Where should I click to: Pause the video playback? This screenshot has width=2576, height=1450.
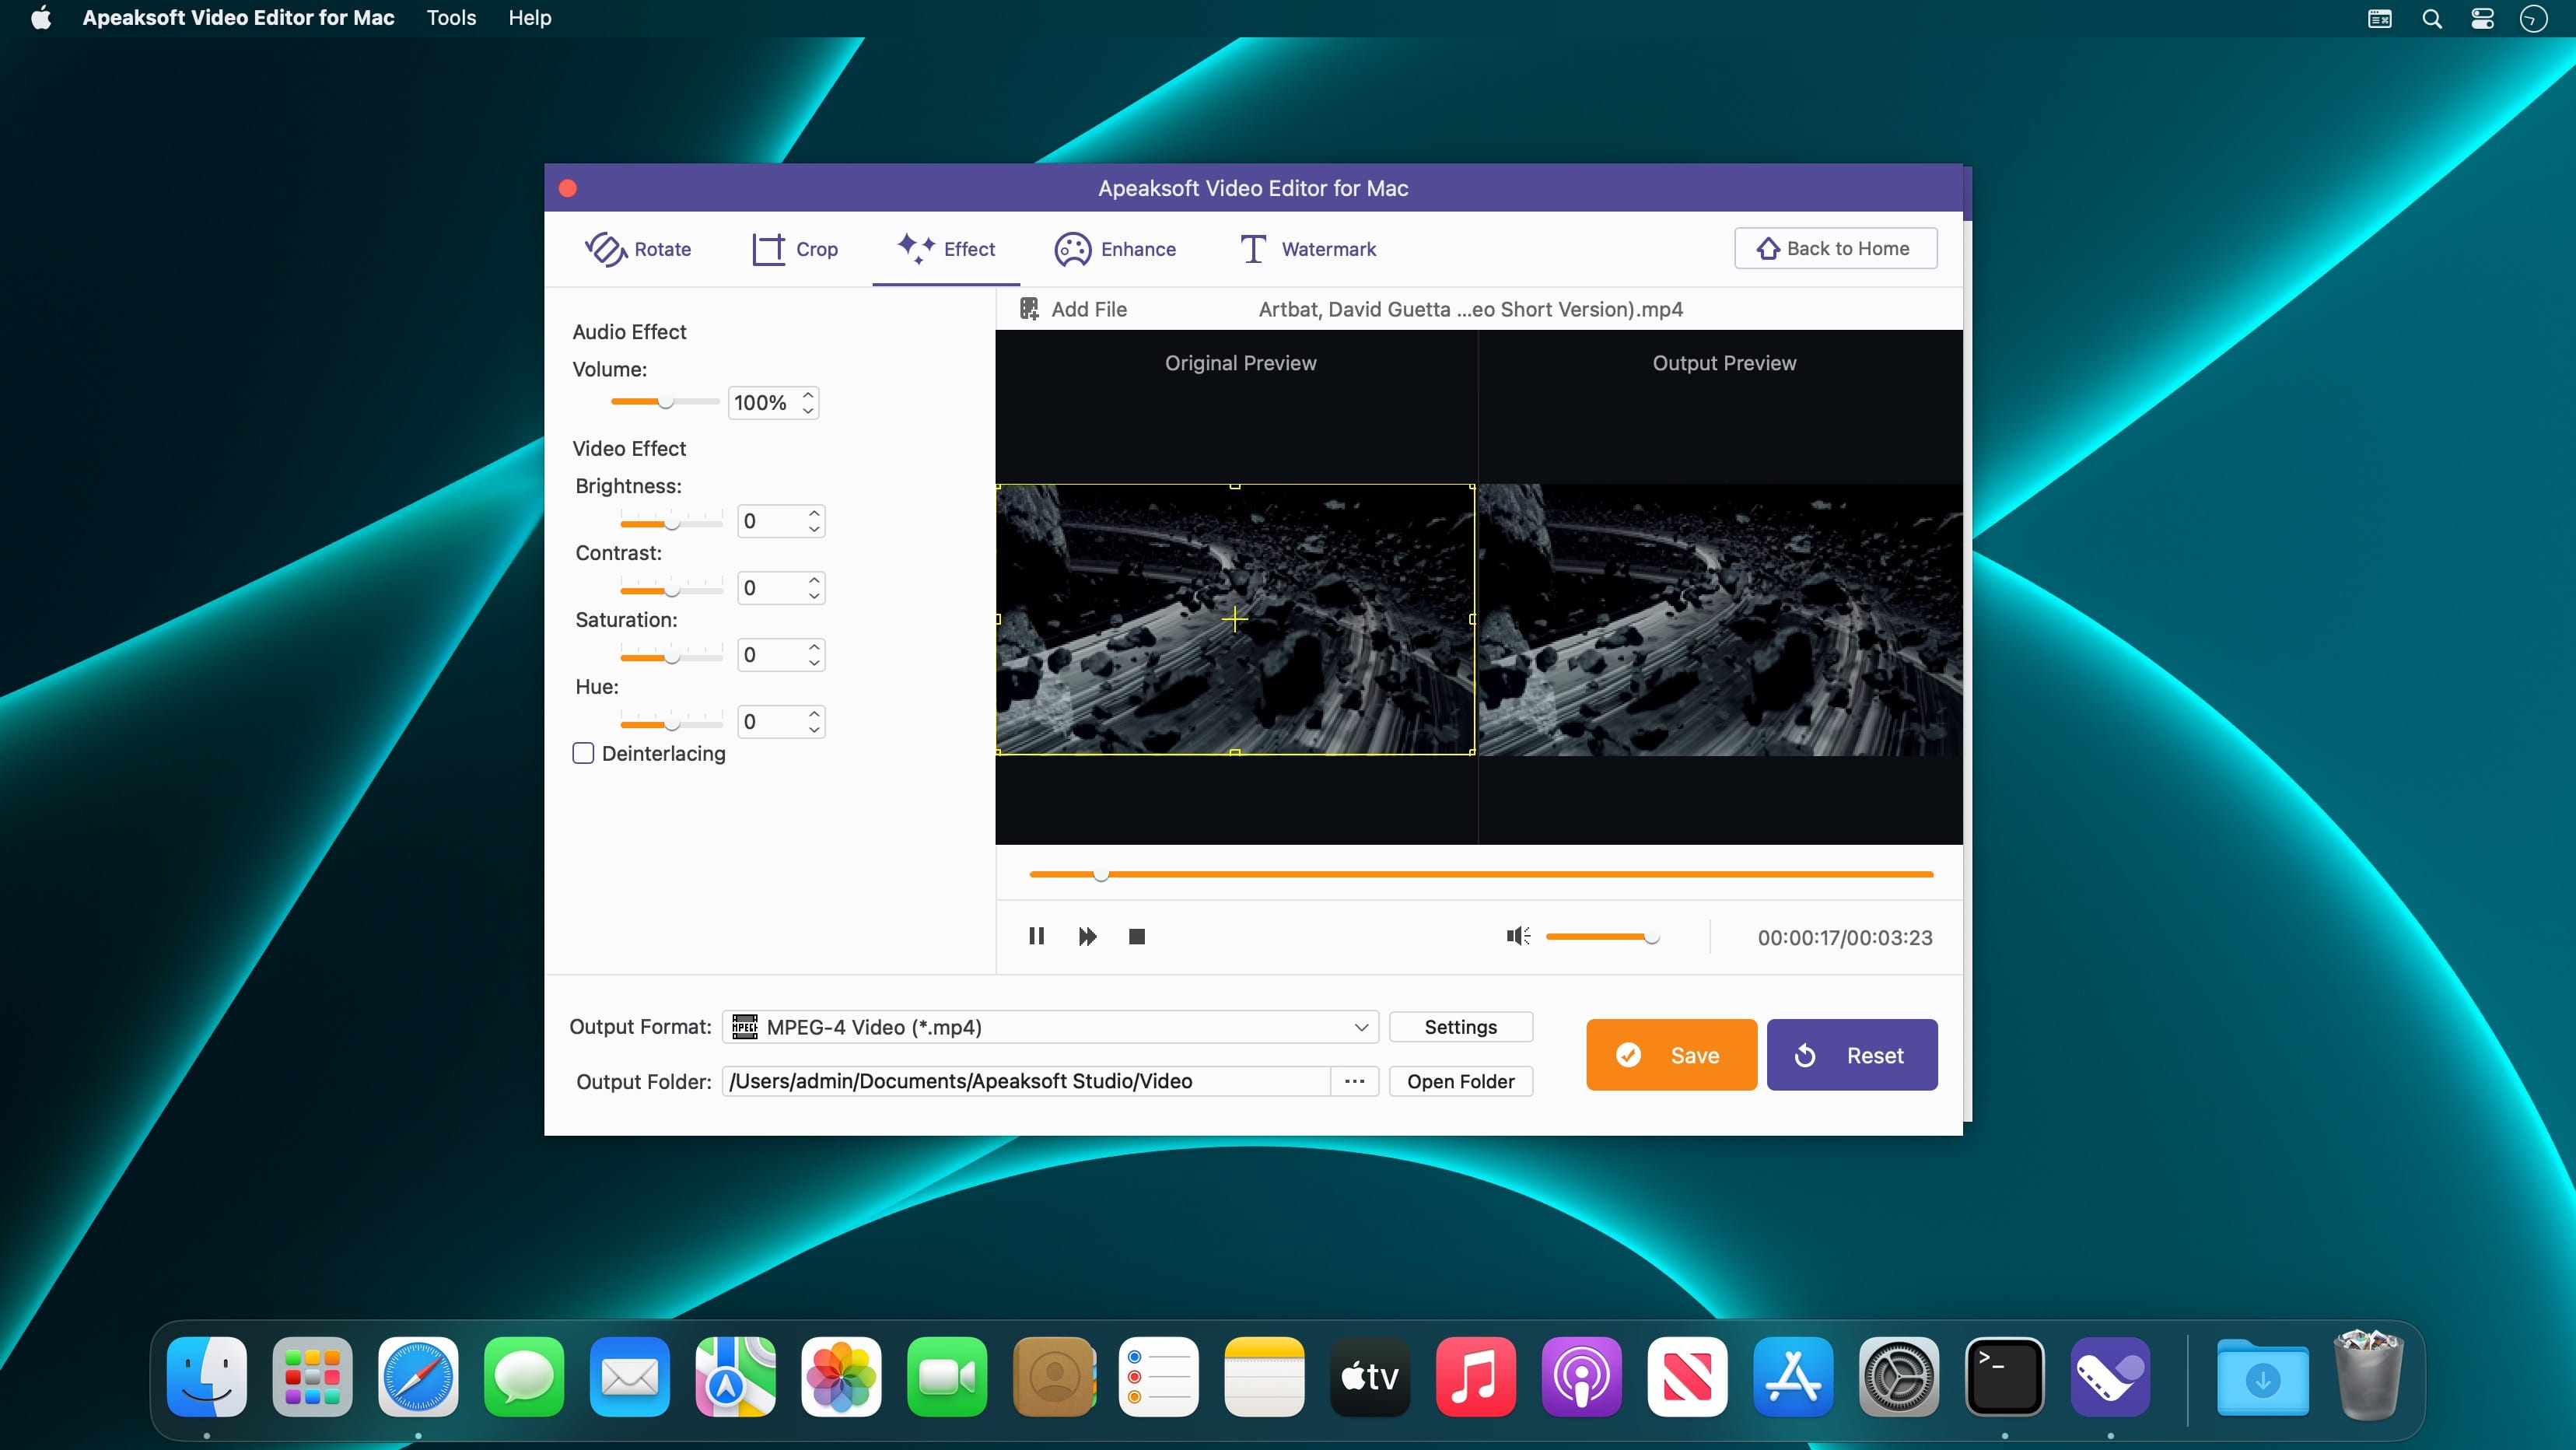coord(1036,936)
